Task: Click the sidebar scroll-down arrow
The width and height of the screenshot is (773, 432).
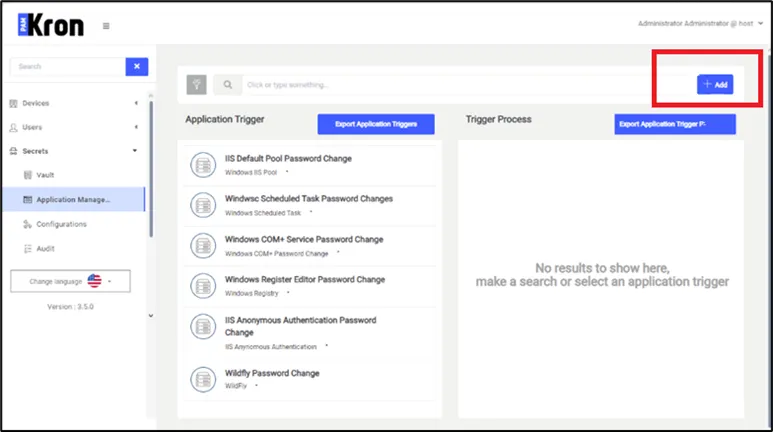Action: tap(151, 316)
